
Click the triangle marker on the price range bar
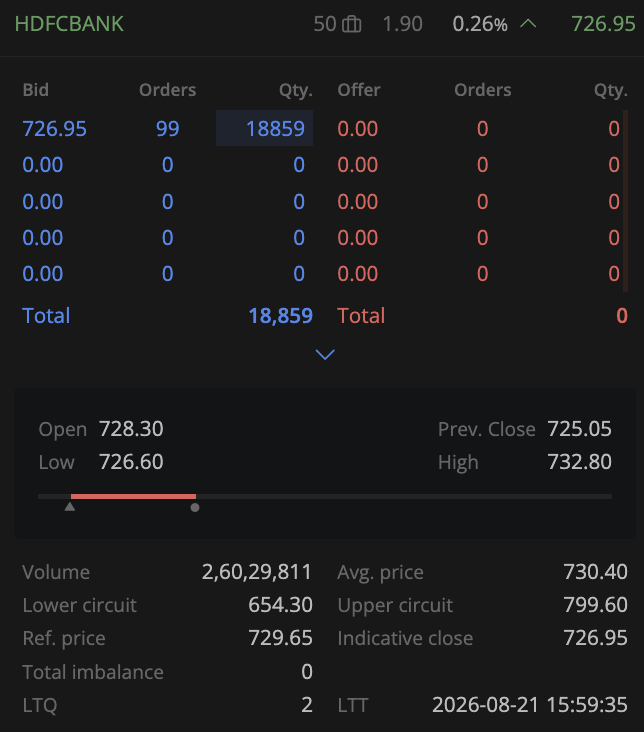pos(70,507)
